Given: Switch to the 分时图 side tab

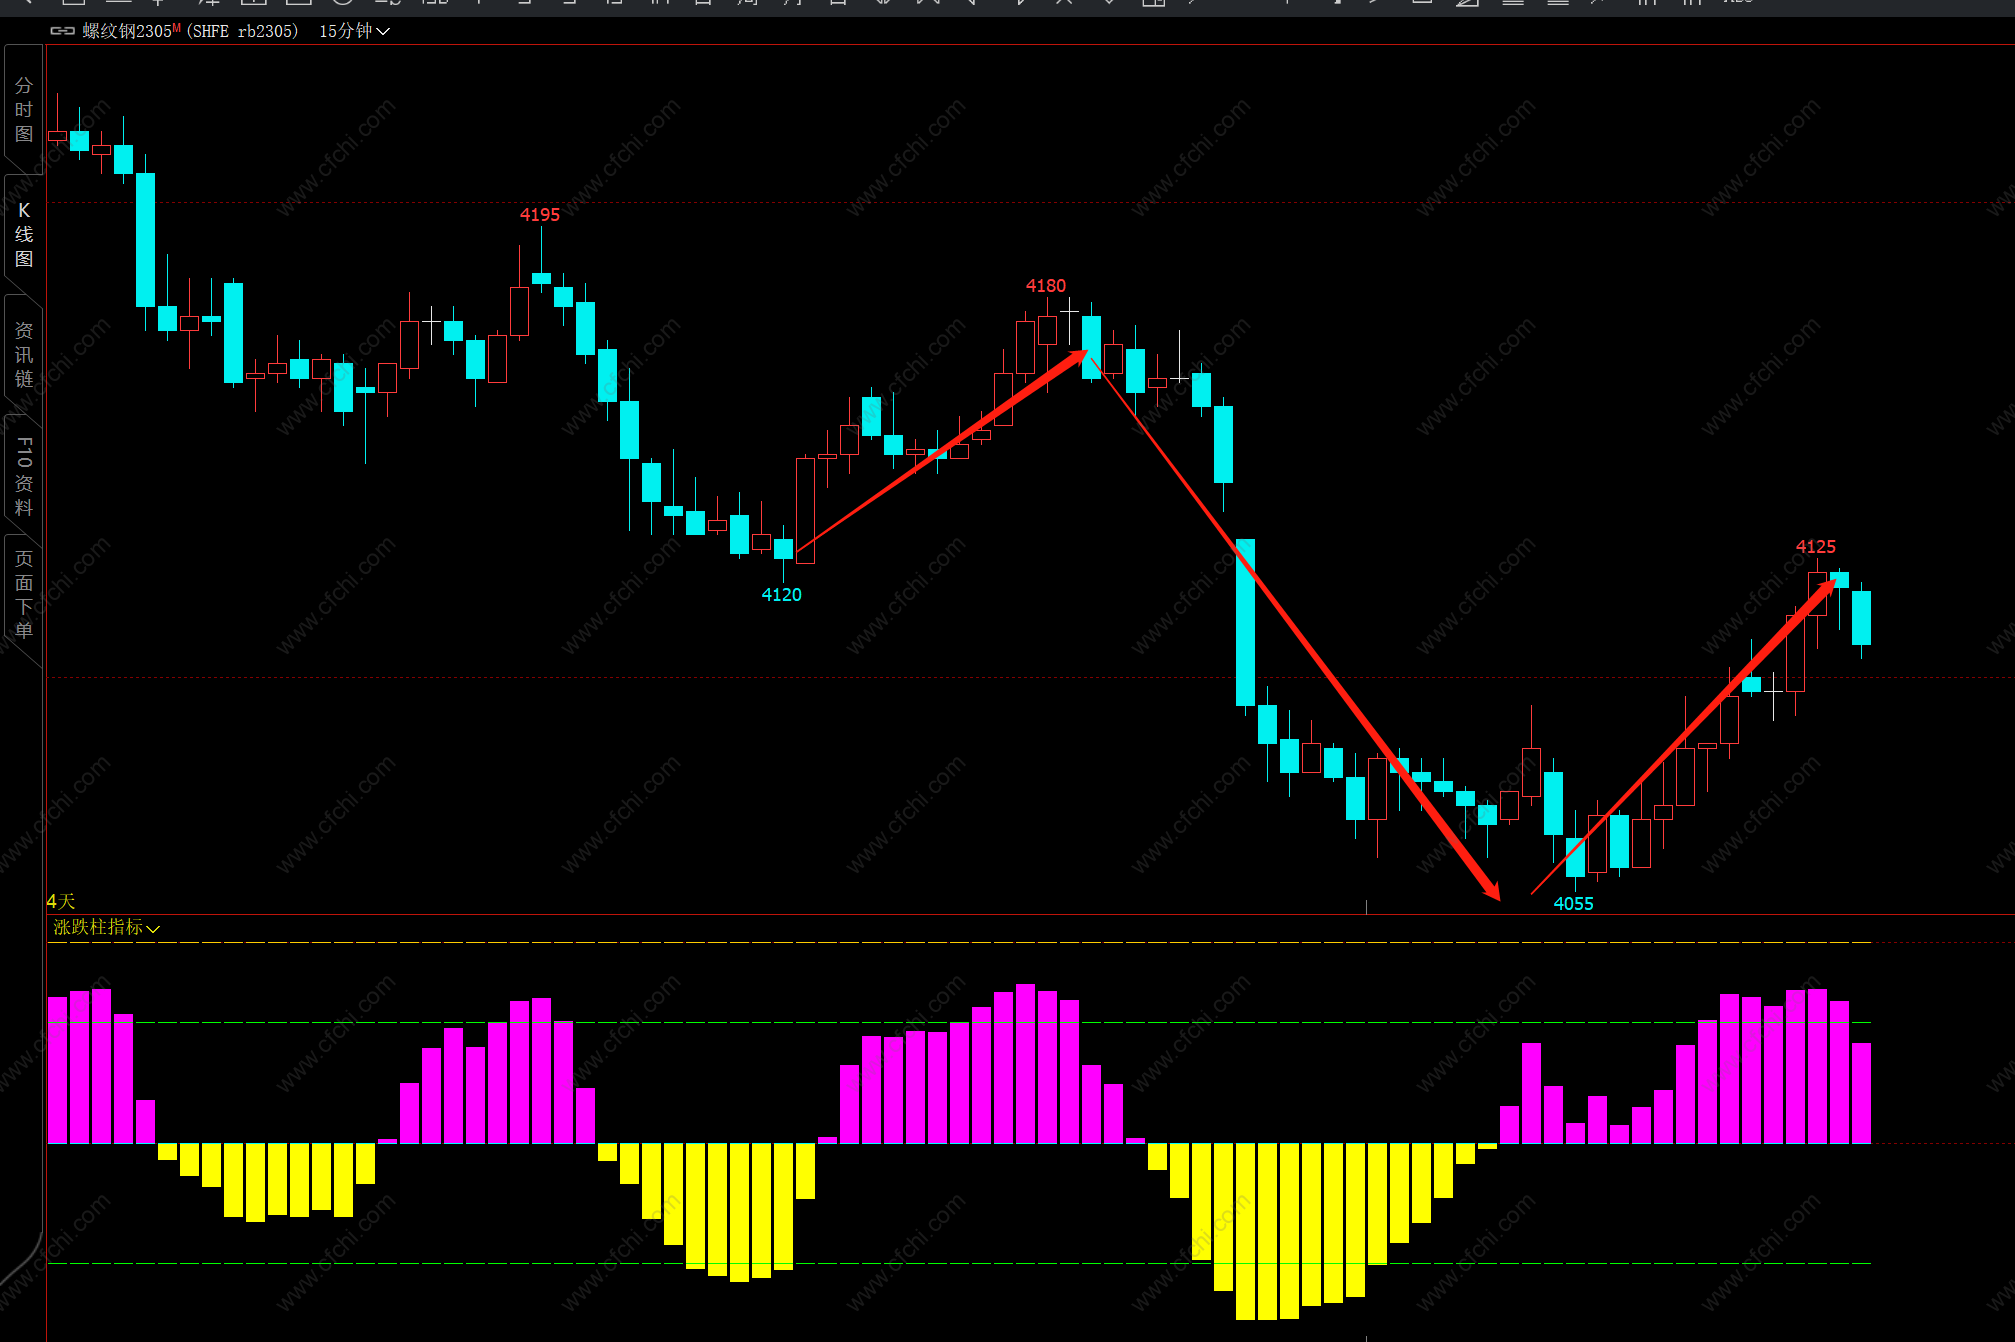Looking at the screenshot, I should (24, 109).
